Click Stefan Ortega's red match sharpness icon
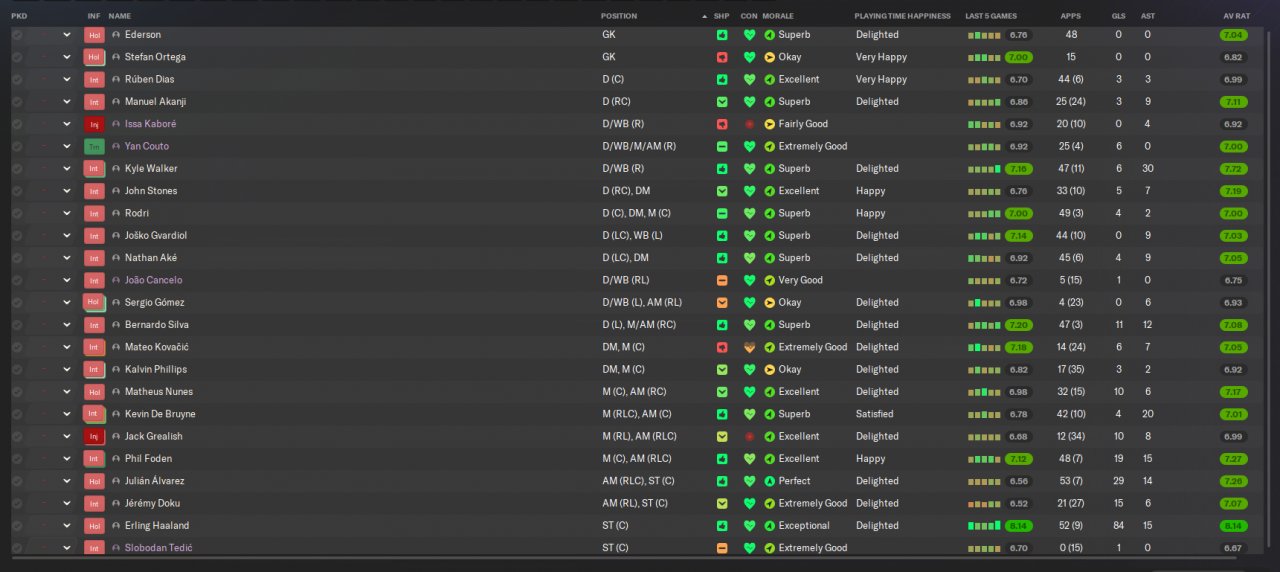 click(722, 57)
